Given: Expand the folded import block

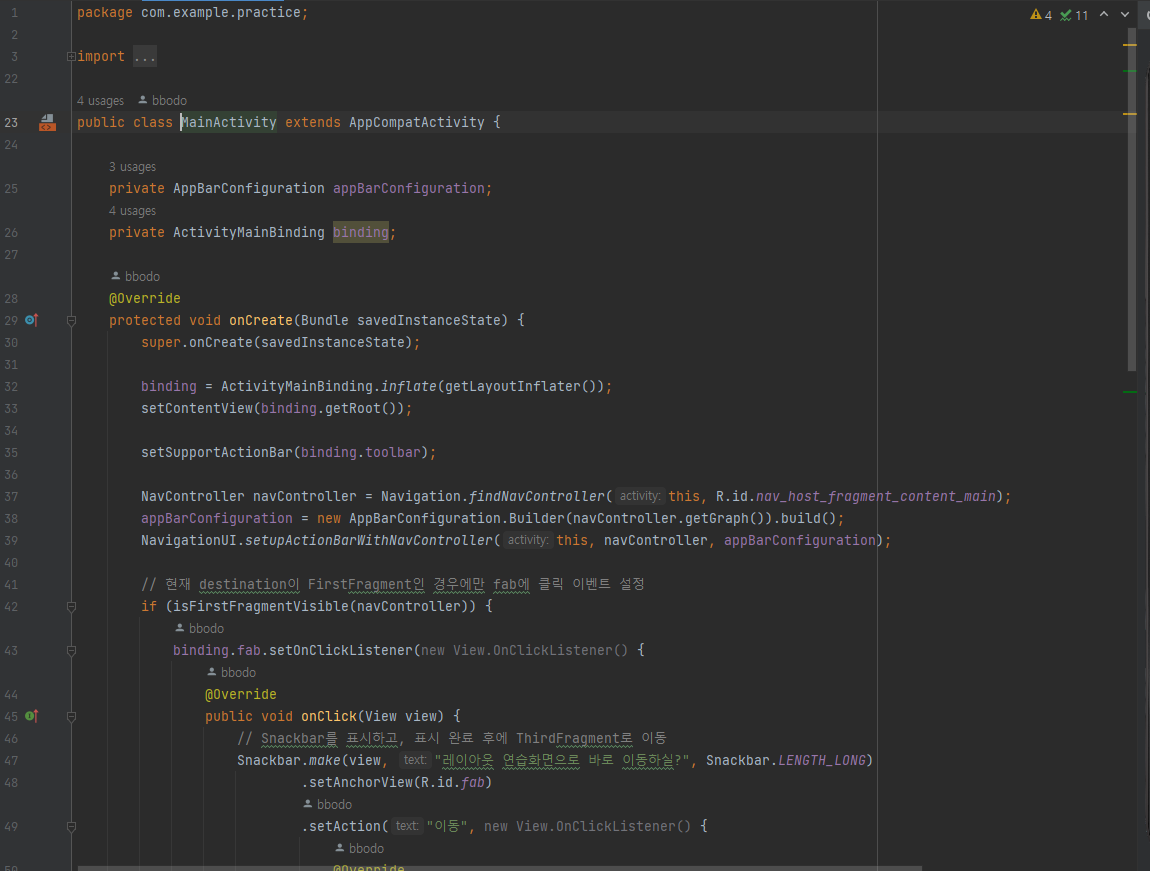Looking at the screenshot, I should (x=71, y=56).
